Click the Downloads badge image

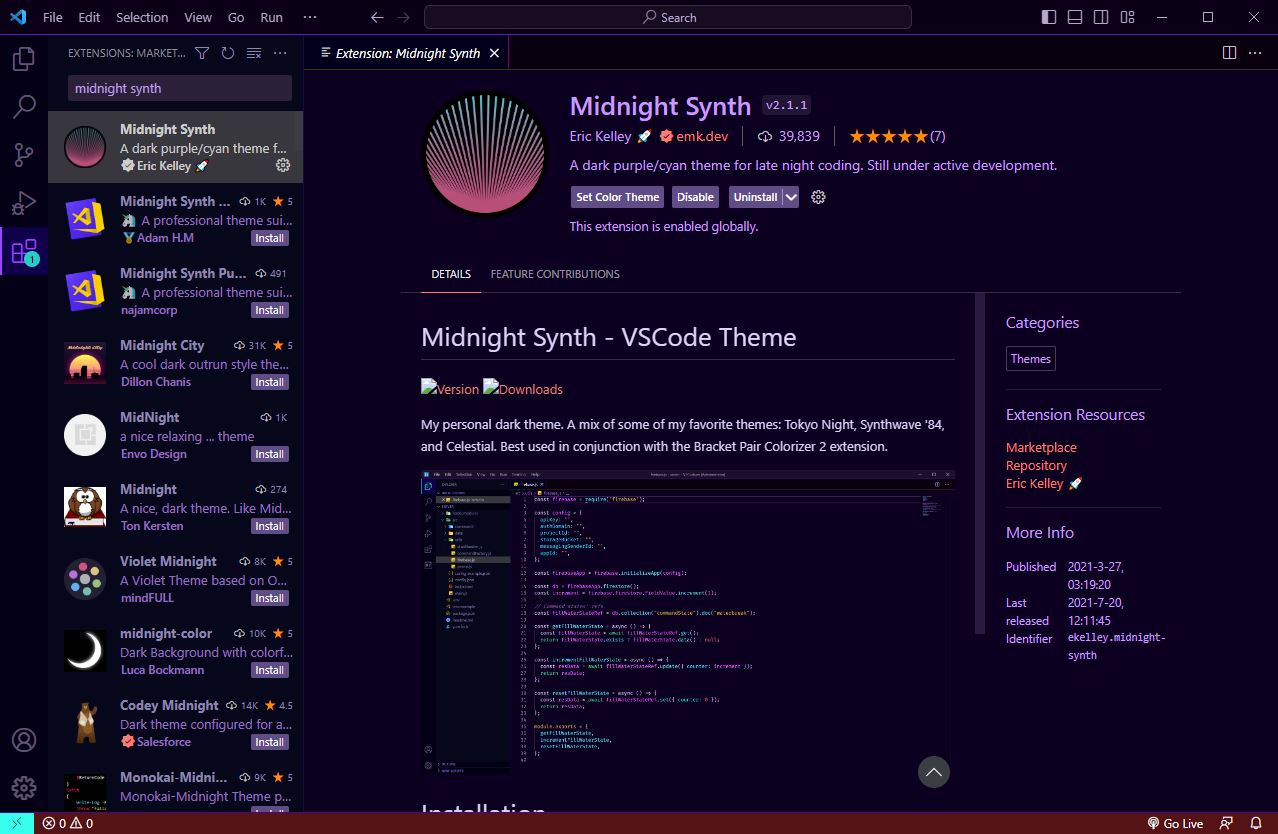pos(523,388)
